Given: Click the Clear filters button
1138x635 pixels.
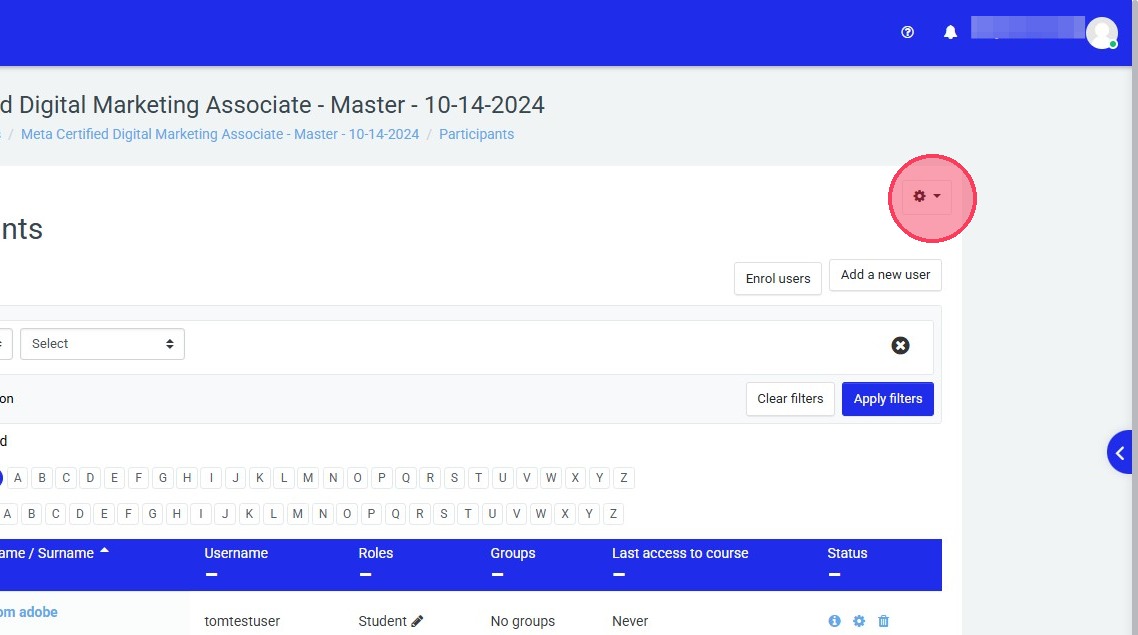Looking at the screenshot, I should pyautogui.click(x=790, y=399).
